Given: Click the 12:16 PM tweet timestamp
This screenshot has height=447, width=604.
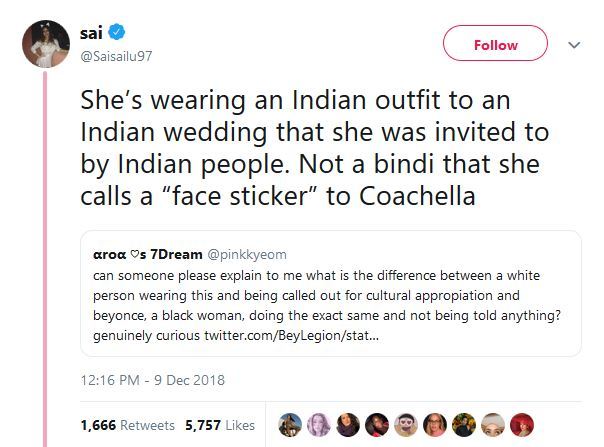Looking at the screenshot, I should click(151, 380).
